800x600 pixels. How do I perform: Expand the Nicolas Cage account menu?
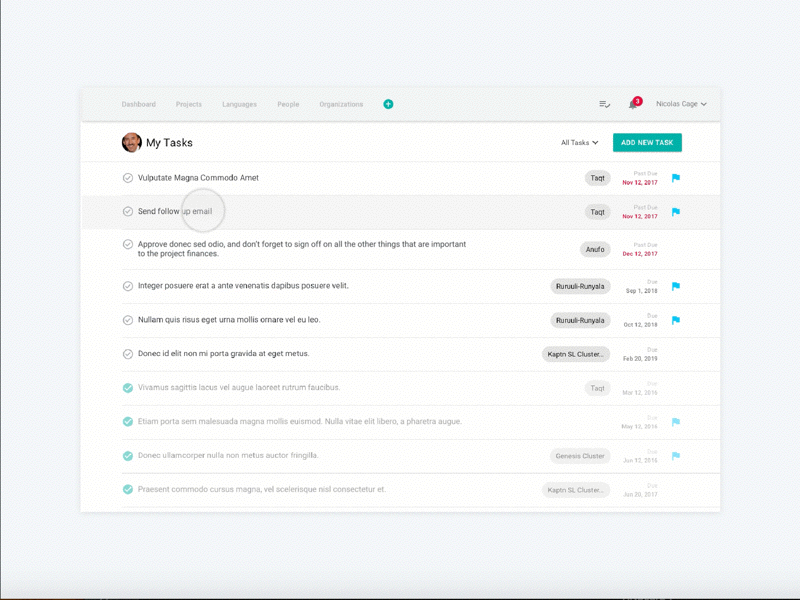pos(681,104)
